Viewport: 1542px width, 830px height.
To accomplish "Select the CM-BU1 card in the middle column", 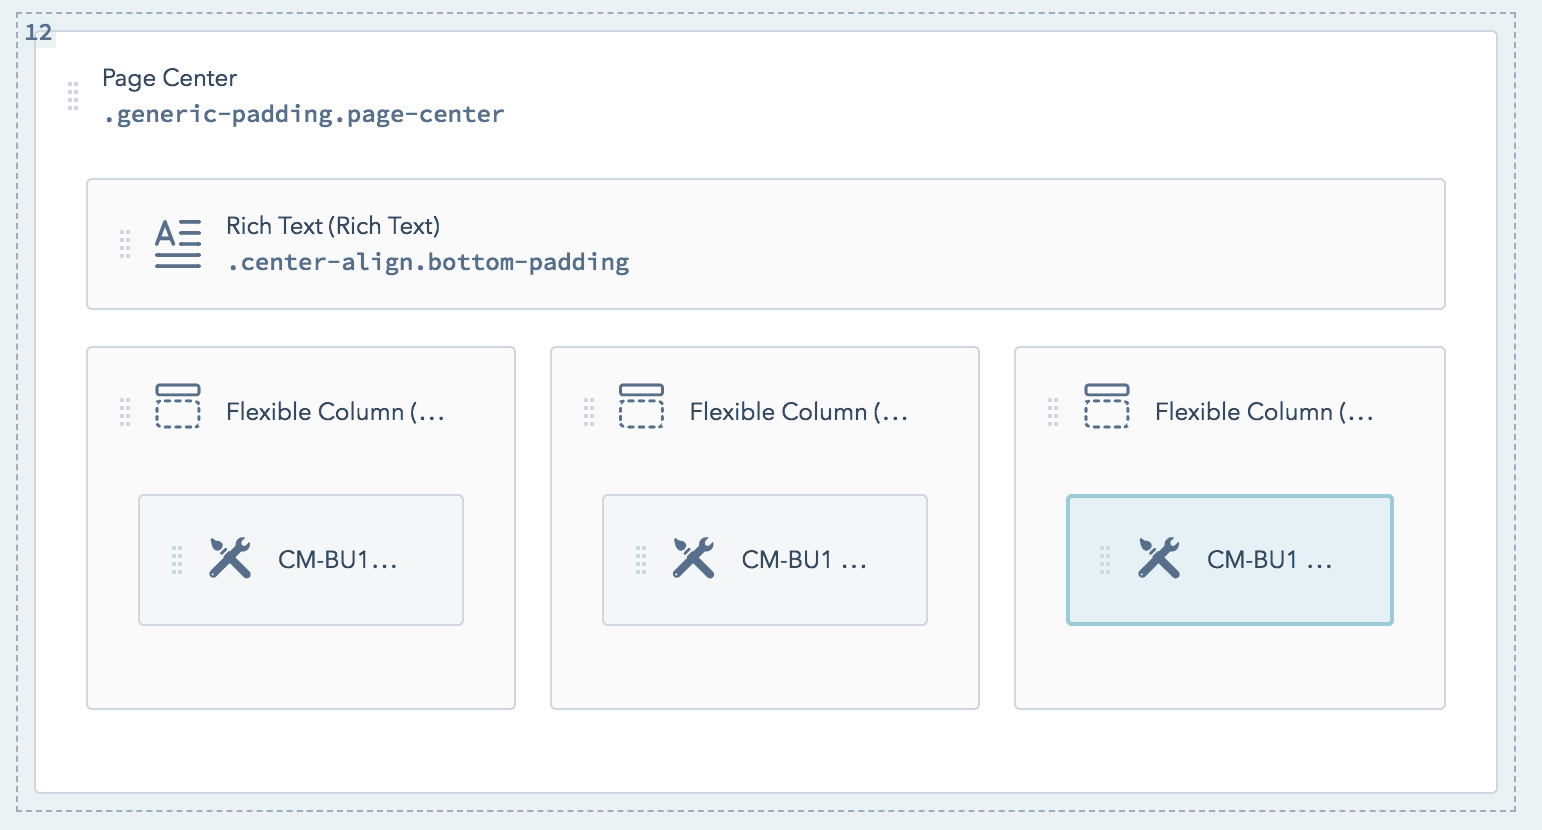I will pyautogui.click(x=764, y=559).
